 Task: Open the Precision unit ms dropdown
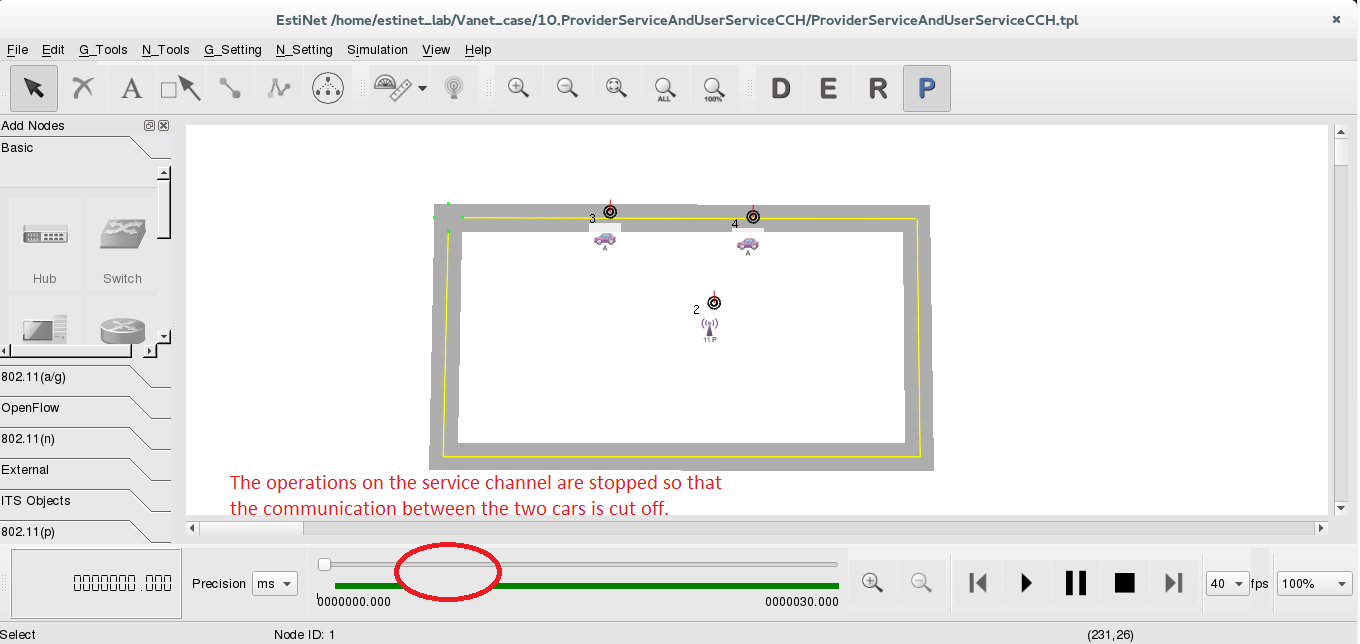[x=275, y=584]
